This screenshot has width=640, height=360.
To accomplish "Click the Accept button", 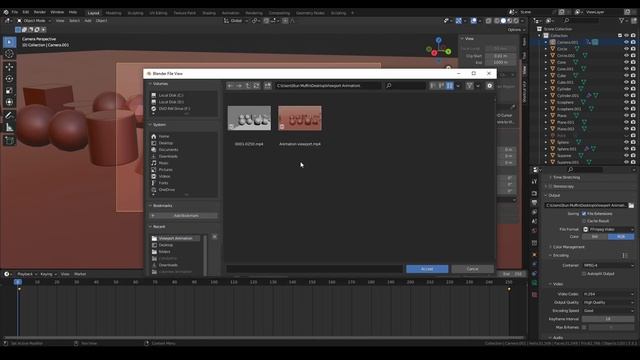I will (x=427, y=269).
